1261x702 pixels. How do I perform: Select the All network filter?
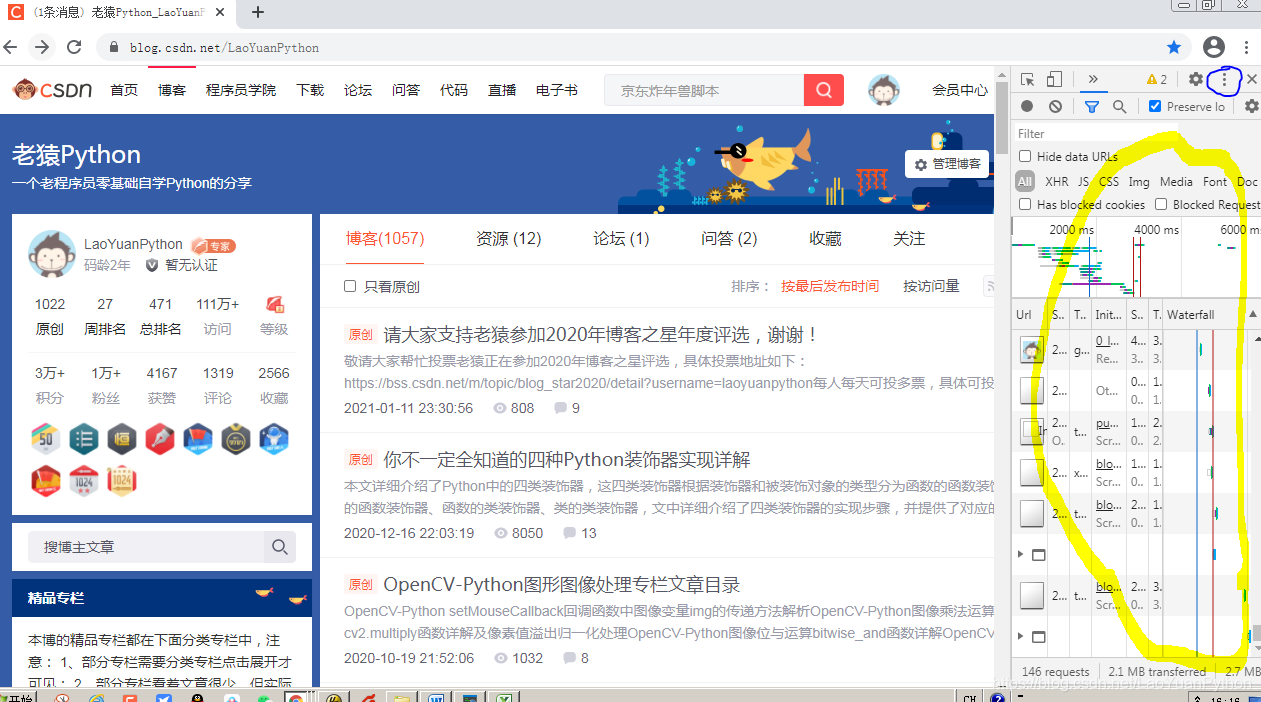pos(1025,182)
